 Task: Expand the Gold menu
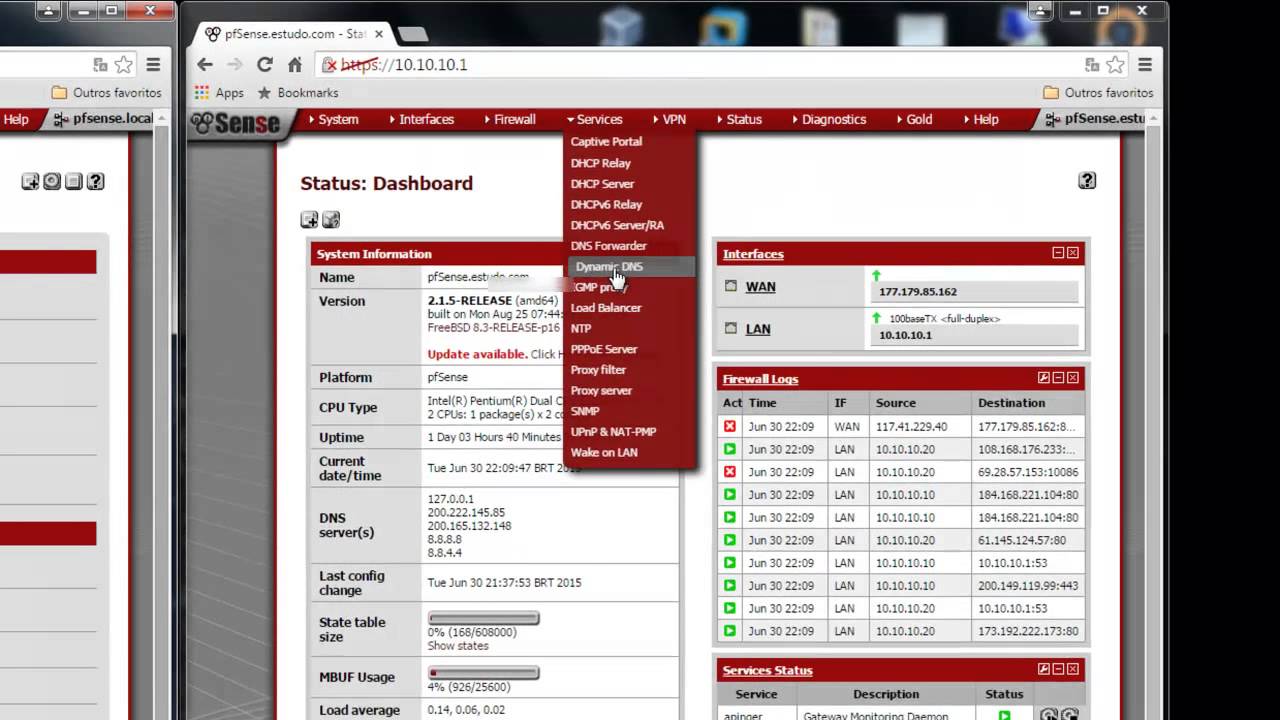[914, 119]
